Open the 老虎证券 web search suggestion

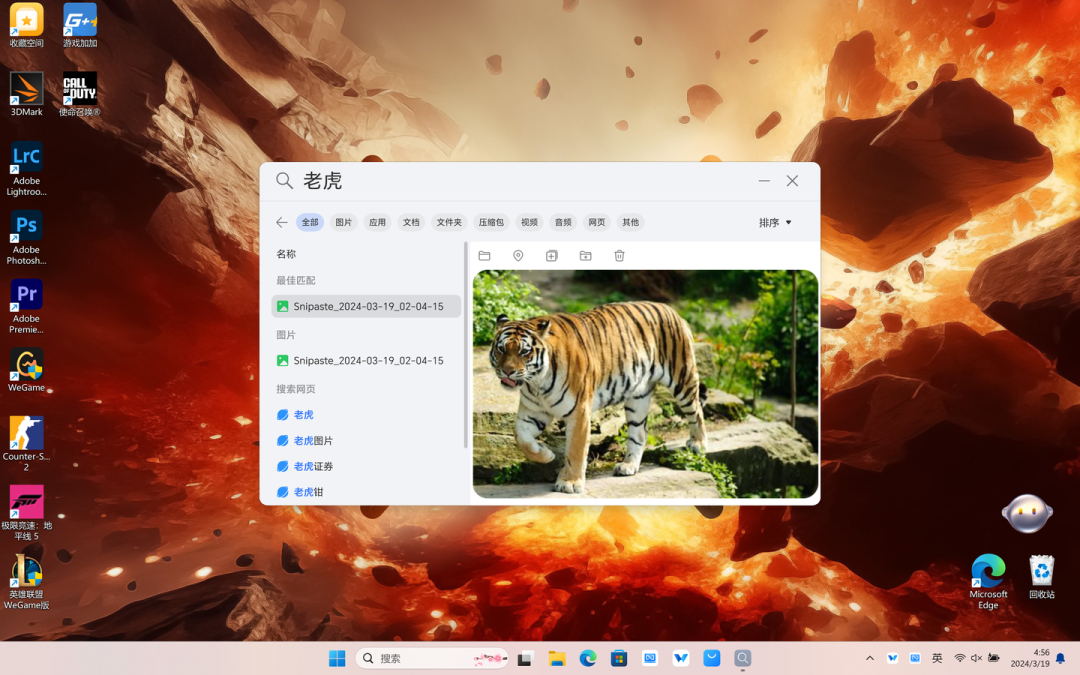tap(313, 466)
